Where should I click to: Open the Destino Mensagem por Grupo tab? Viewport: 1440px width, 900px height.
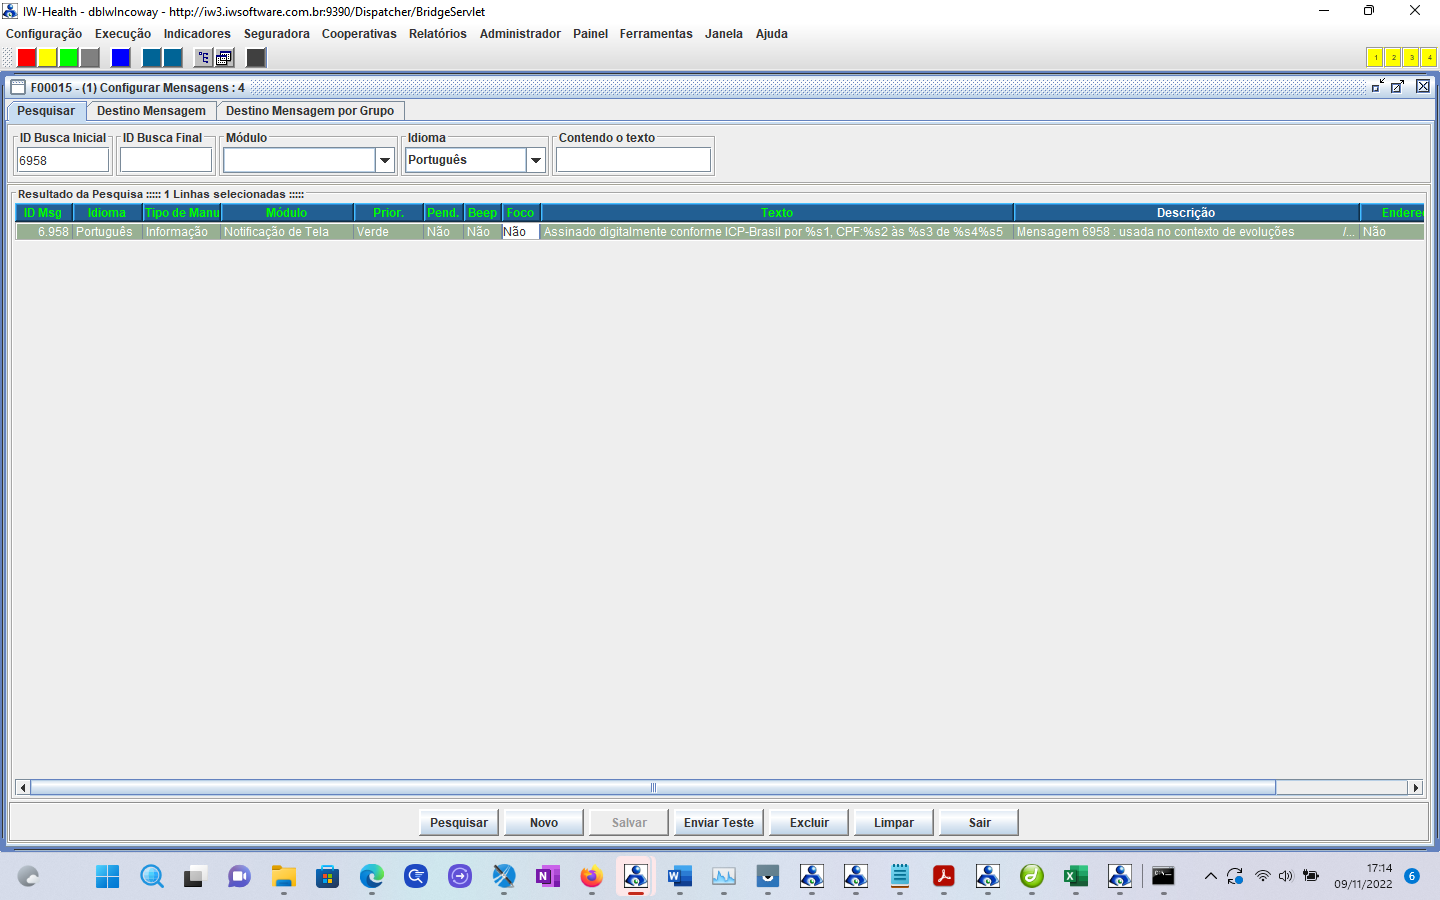pyautogui.click(x=310, y=111)
